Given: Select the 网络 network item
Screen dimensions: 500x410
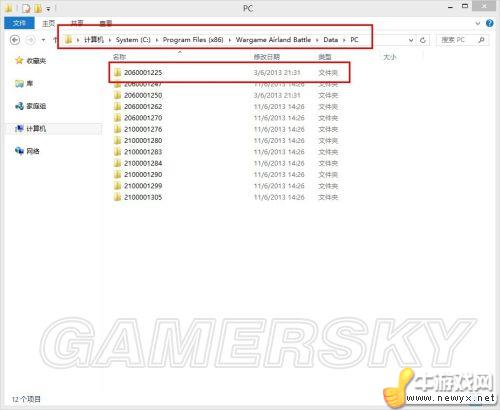Looking at the screenshot, I should tap(27, 151).
